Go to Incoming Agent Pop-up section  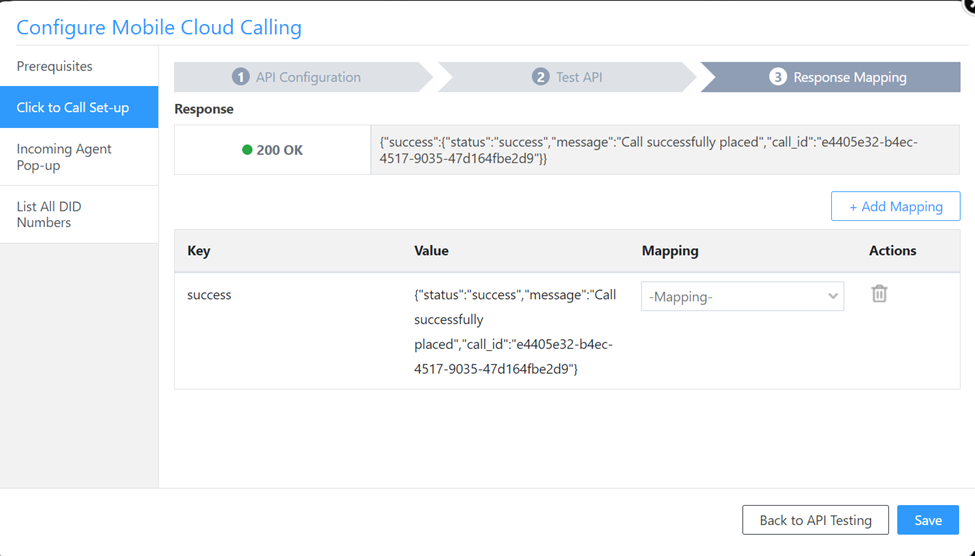[64, 157]
